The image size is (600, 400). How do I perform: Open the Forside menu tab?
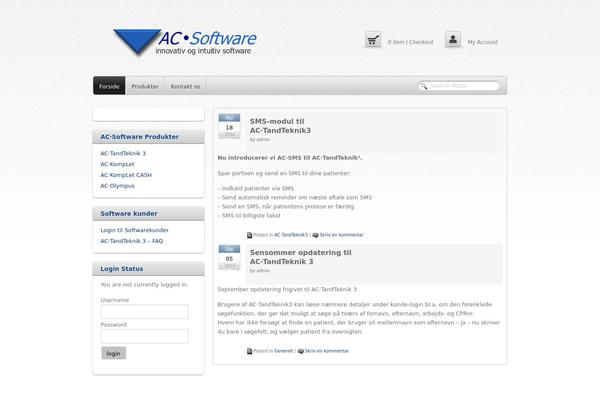109,86
